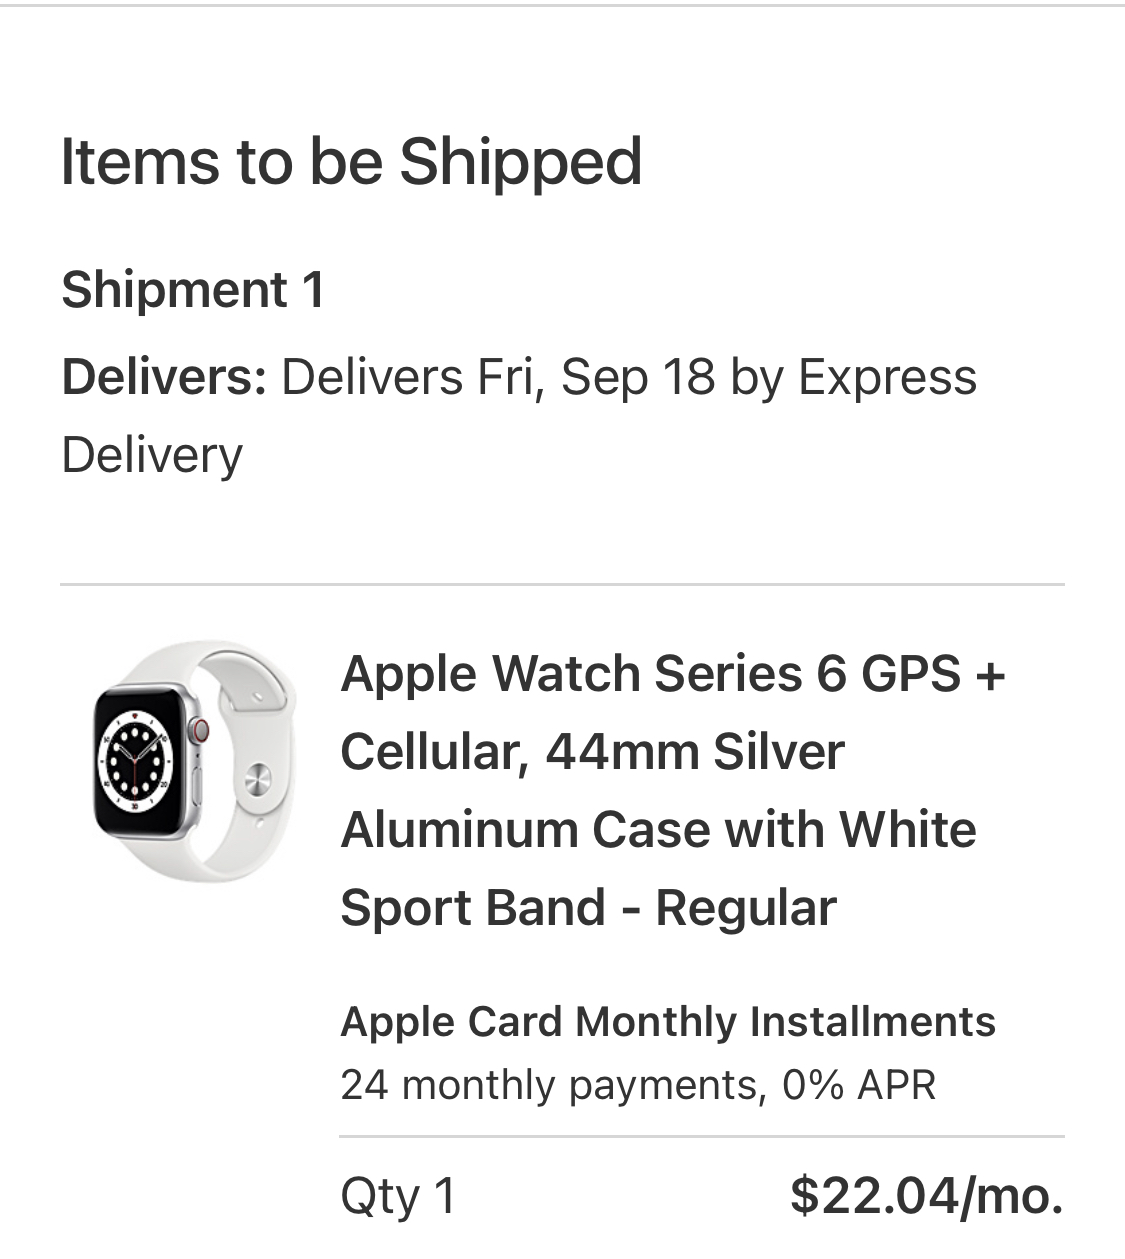
Task: Click "Sport Band - Regular" title line
Action: (588, 907)
